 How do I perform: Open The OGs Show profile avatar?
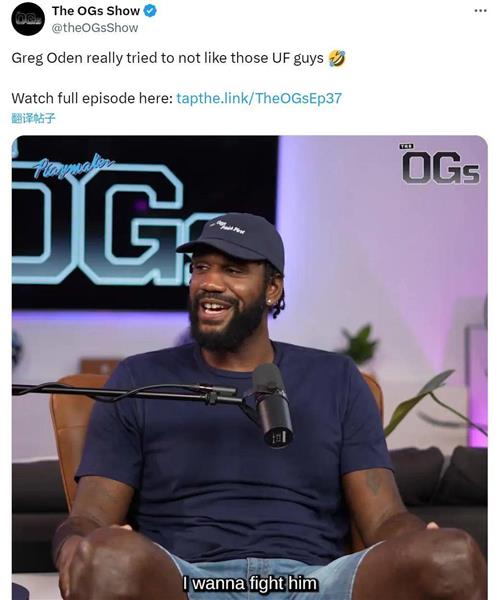(x=28, y=19)
